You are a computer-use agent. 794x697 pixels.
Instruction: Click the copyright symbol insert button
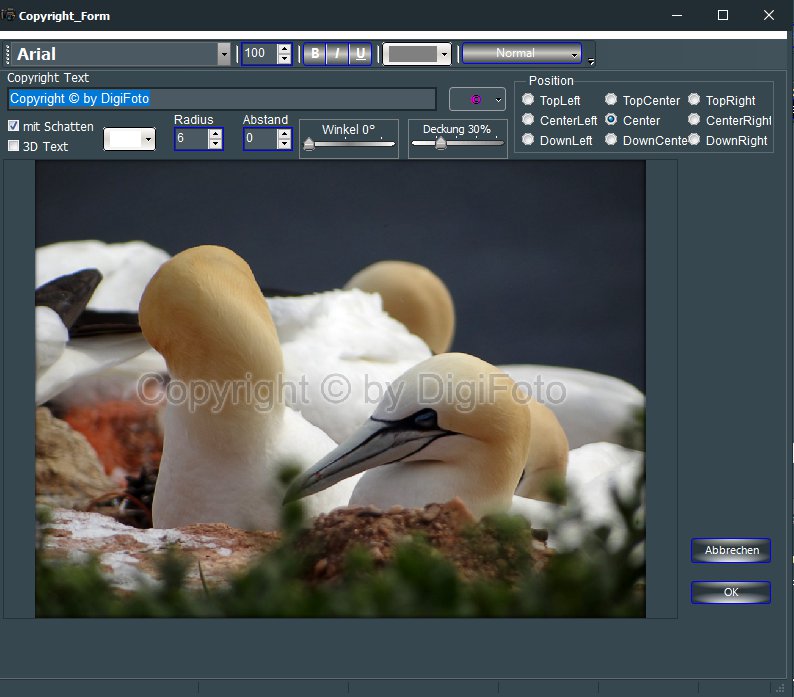[x=477, y=99]
